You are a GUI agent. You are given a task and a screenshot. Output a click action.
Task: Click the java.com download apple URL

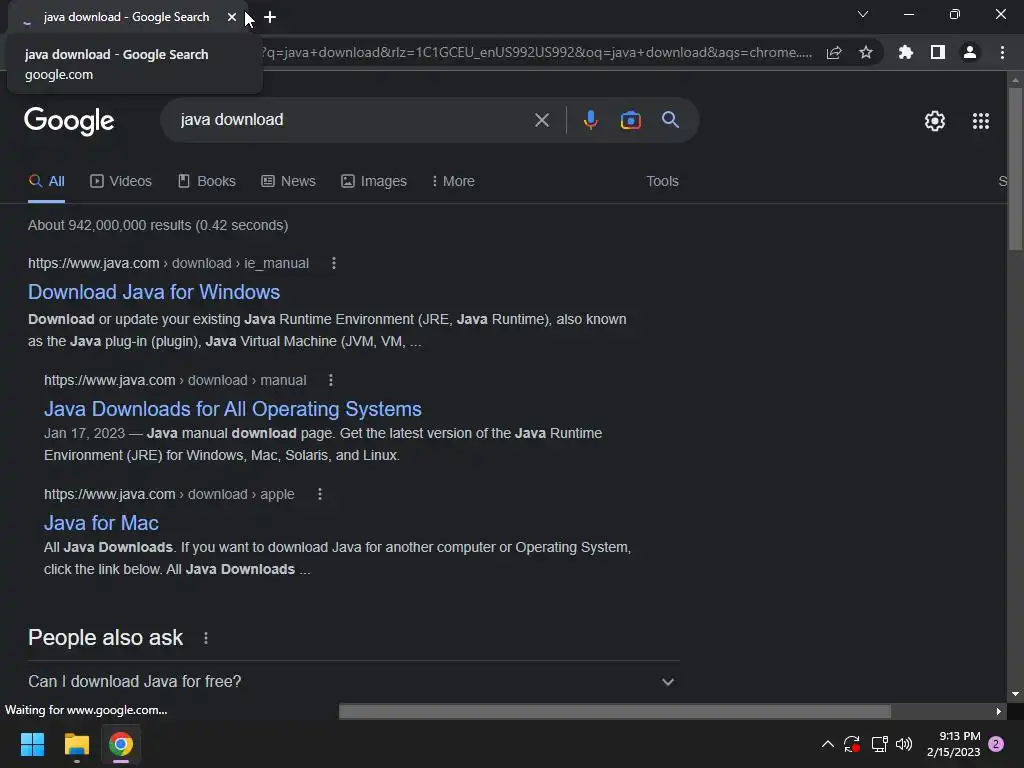(169, 494)
